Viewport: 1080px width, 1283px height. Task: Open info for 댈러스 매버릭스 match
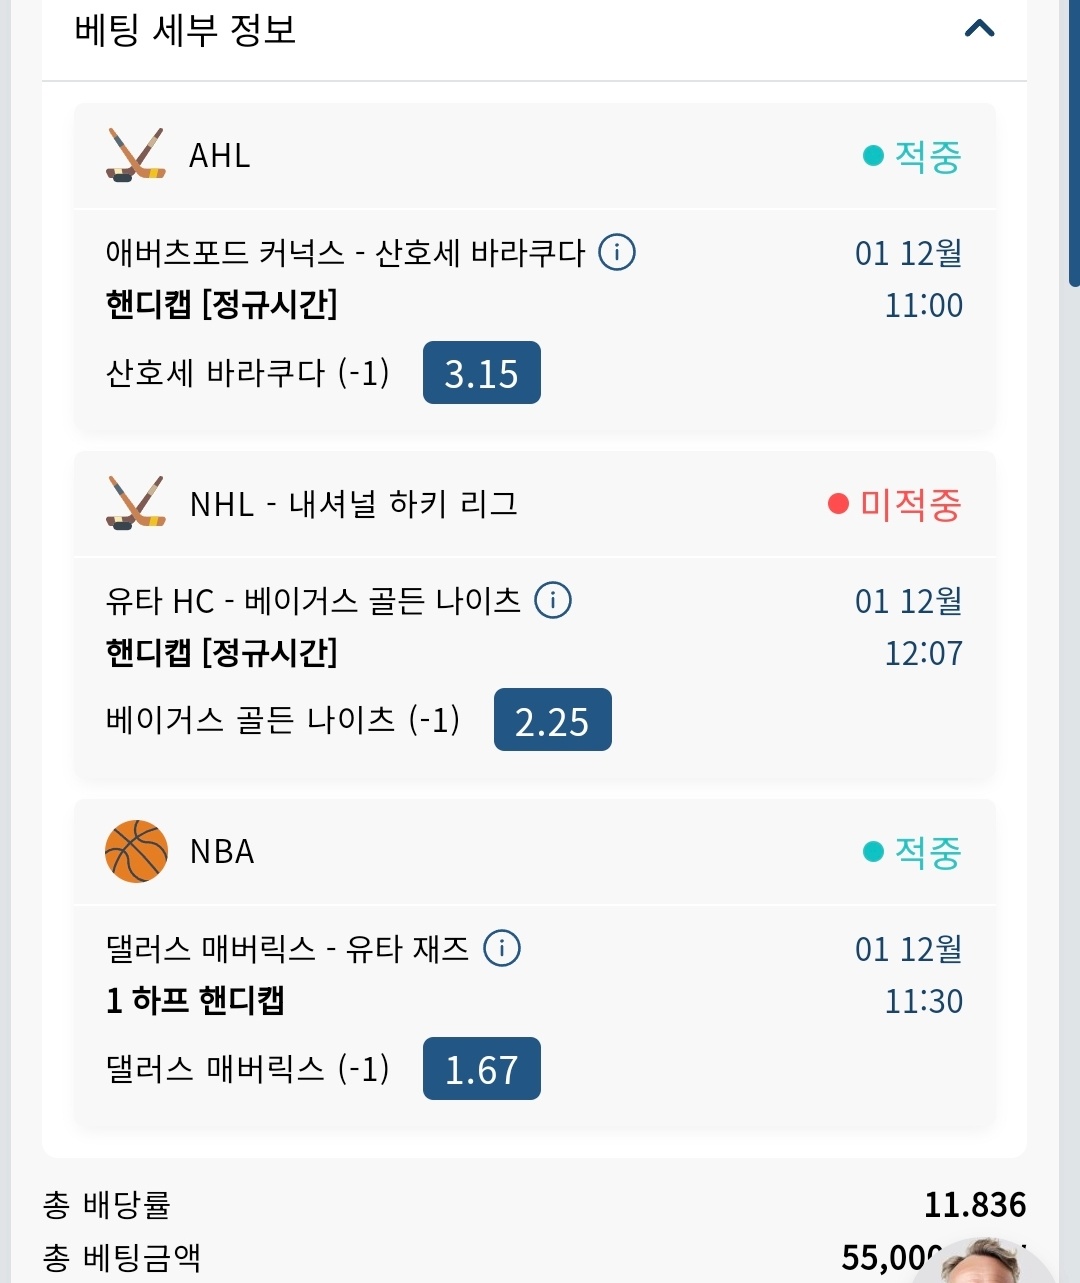coord(502,948)
